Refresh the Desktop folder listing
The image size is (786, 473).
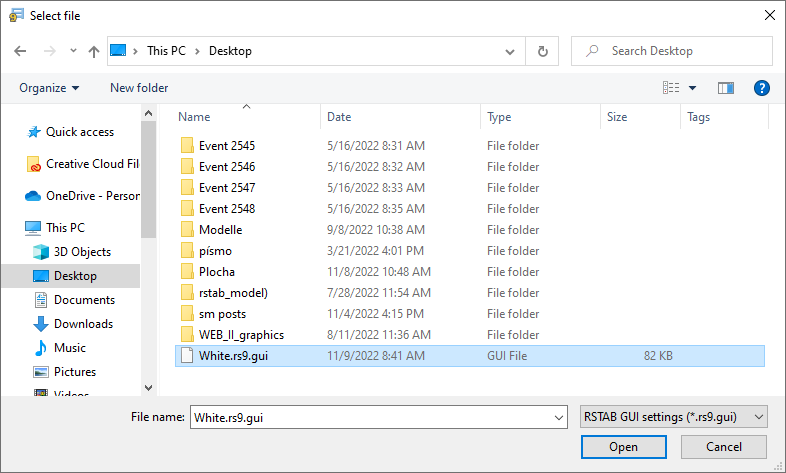coord(542,51)
